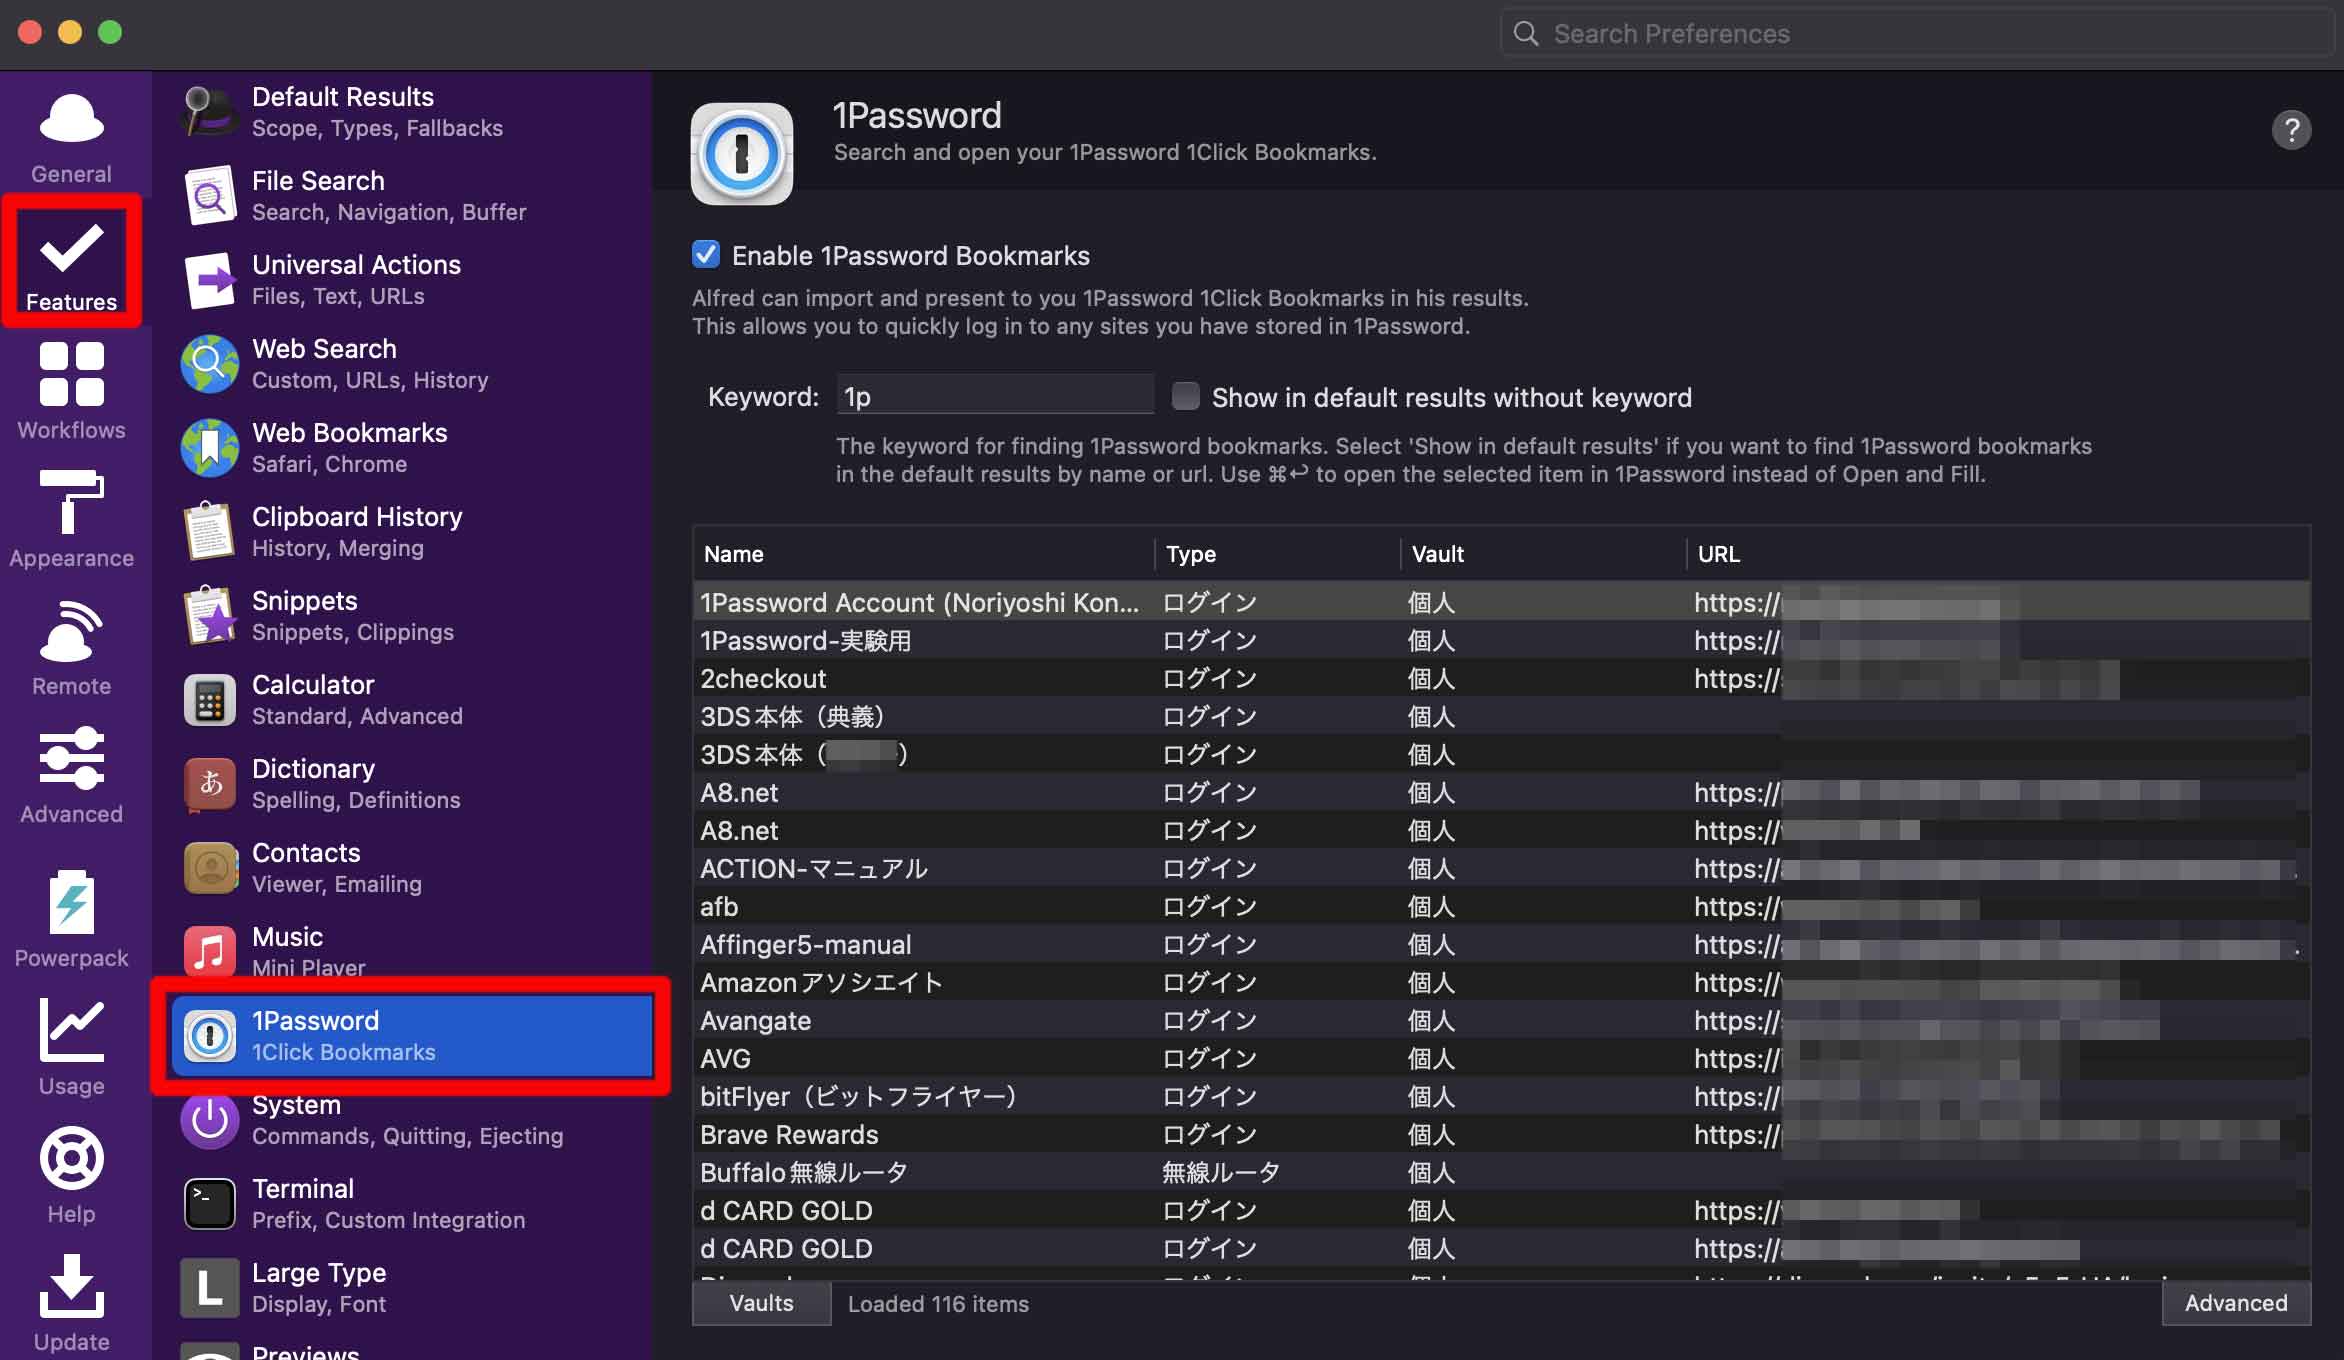The image size is (2344, 1360).
Task: Sort by the Vault column header
Action: click(x=1542, y=554)
